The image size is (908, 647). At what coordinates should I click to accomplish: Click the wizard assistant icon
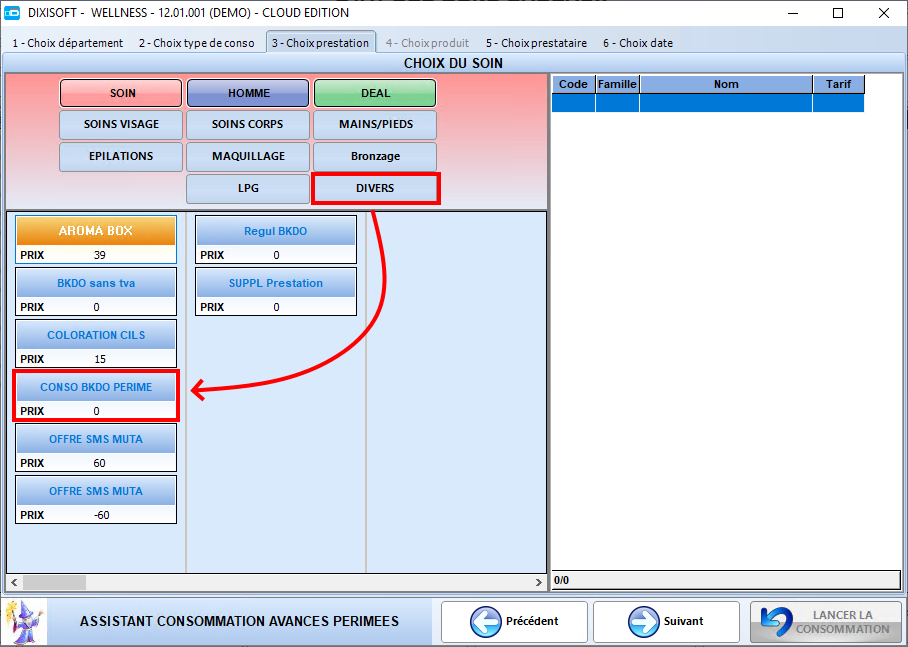[x=25, y=621]
